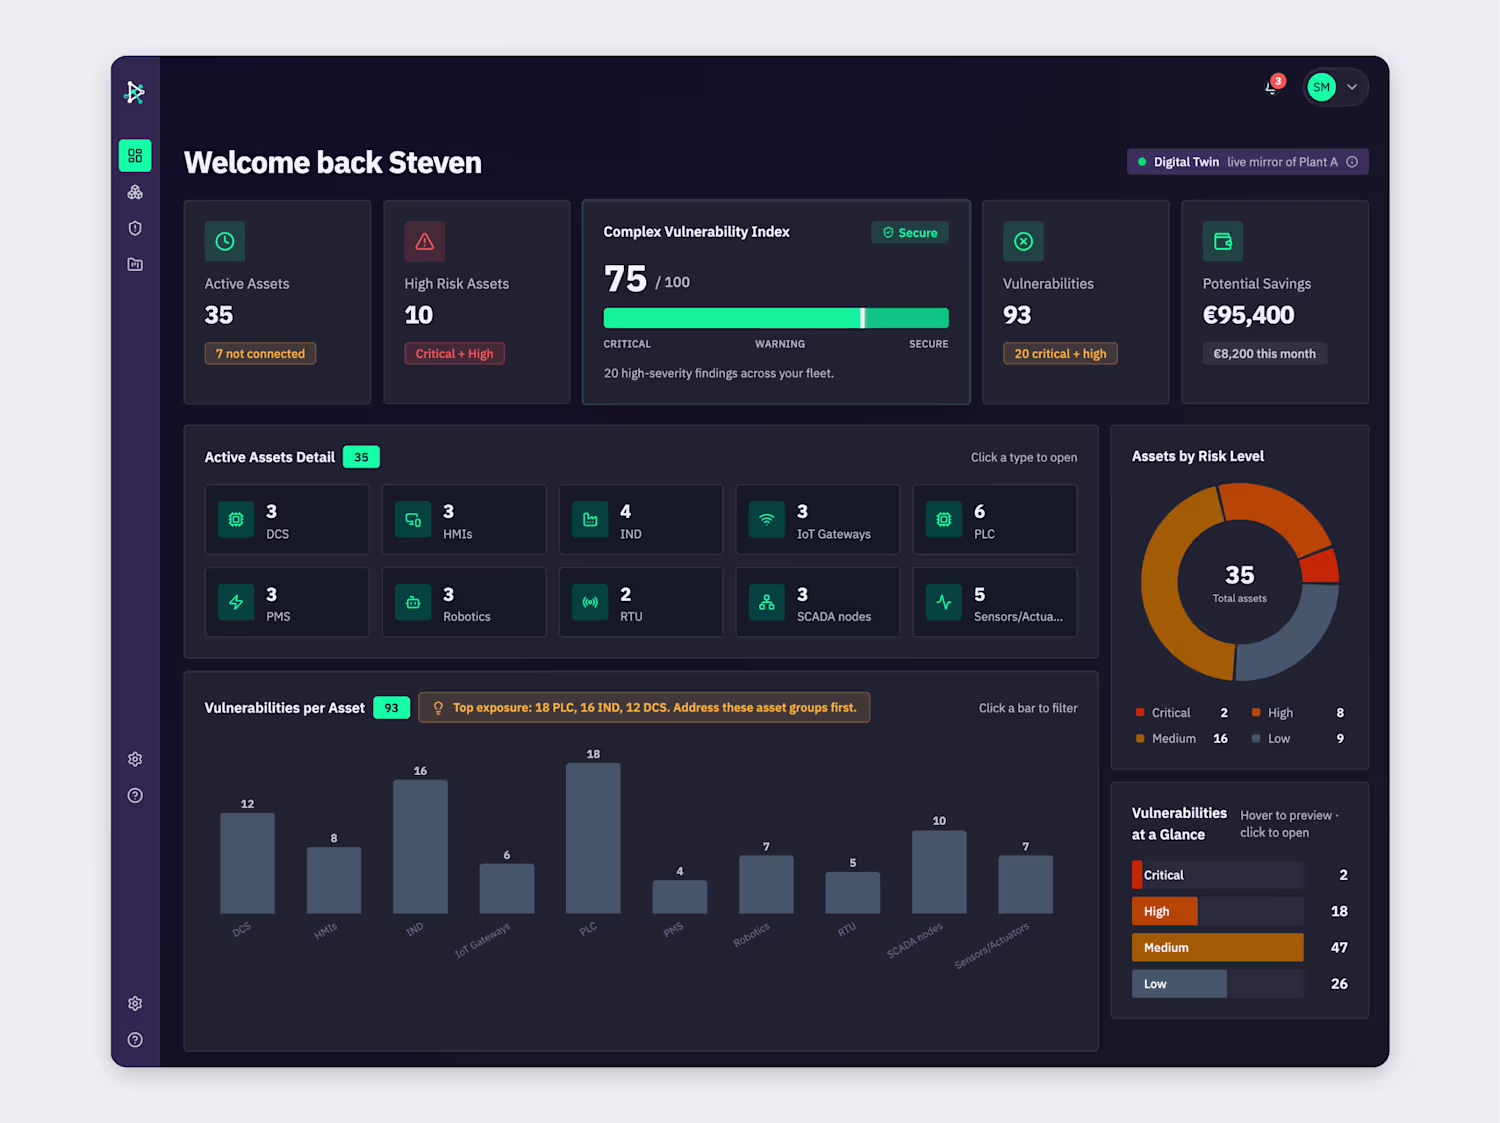Click the Robotics robot icon

pyautogui.click(x=413, y=602)
